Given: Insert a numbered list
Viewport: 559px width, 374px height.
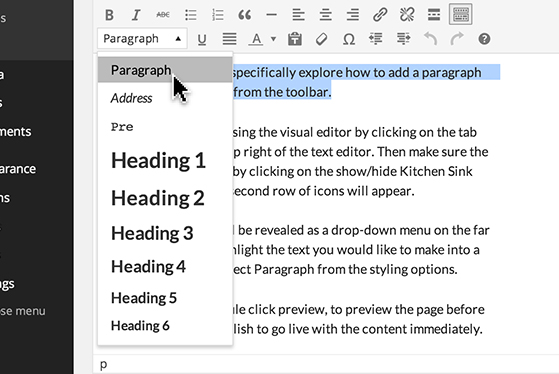Looking at the screenshot, I should tap(218, 15).
